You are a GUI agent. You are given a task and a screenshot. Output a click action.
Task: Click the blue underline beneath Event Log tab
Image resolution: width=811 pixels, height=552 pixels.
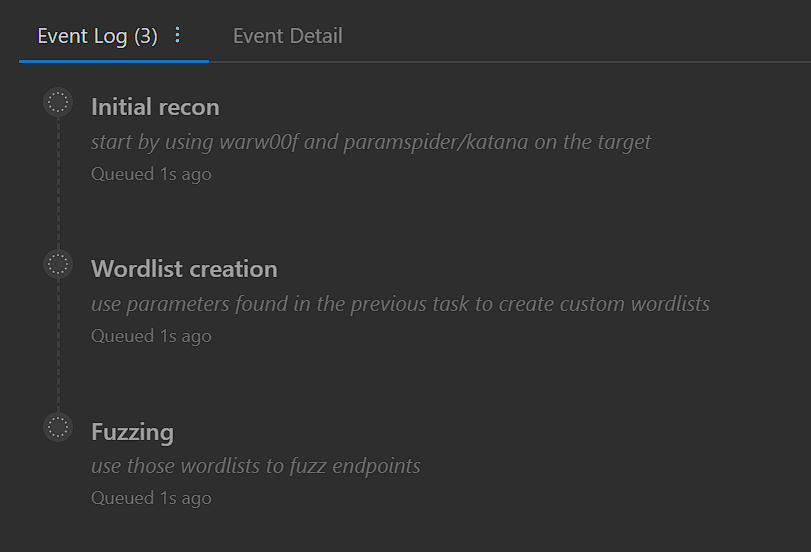point(114,61)
